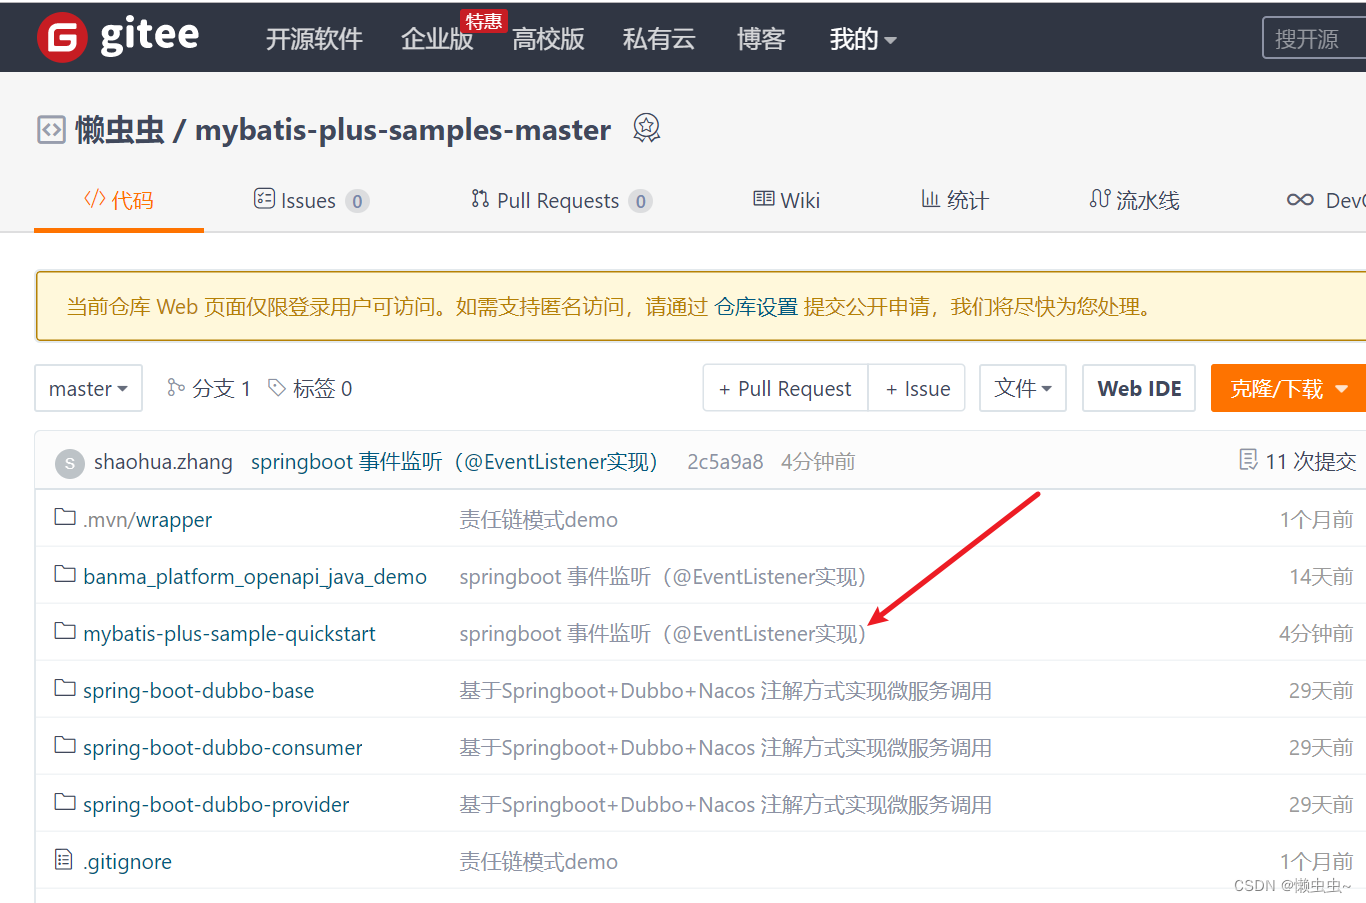The width and height of the screenshot is (1366, 903).
Task: Open commit message on the mybatis-plus-sample-quickstart row
Action: [662, 634]
